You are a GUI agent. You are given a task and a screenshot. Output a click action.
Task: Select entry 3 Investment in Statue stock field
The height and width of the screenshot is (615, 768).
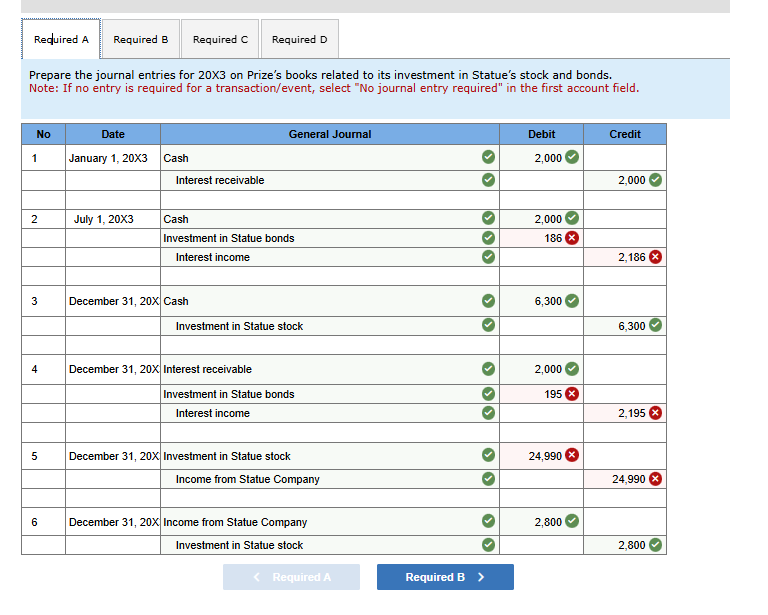[330, 326]
